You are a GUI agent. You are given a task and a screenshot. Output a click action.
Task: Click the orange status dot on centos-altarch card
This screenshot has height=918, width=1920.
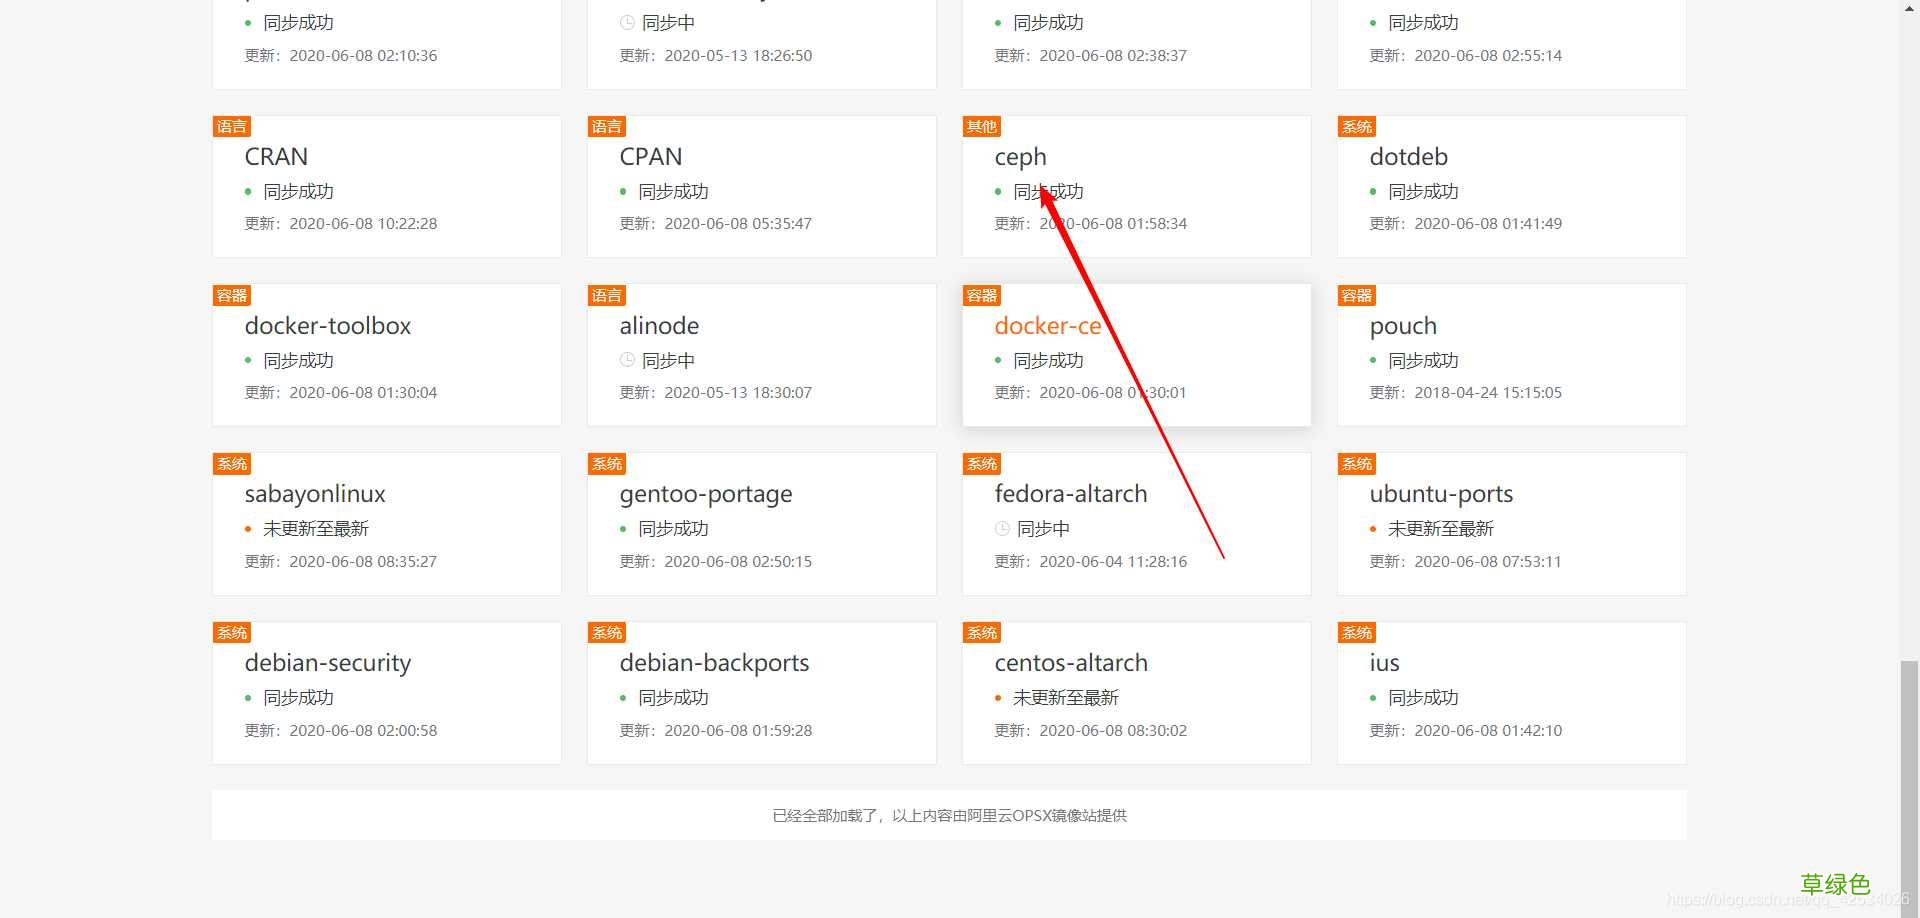(x=998, y=698)
